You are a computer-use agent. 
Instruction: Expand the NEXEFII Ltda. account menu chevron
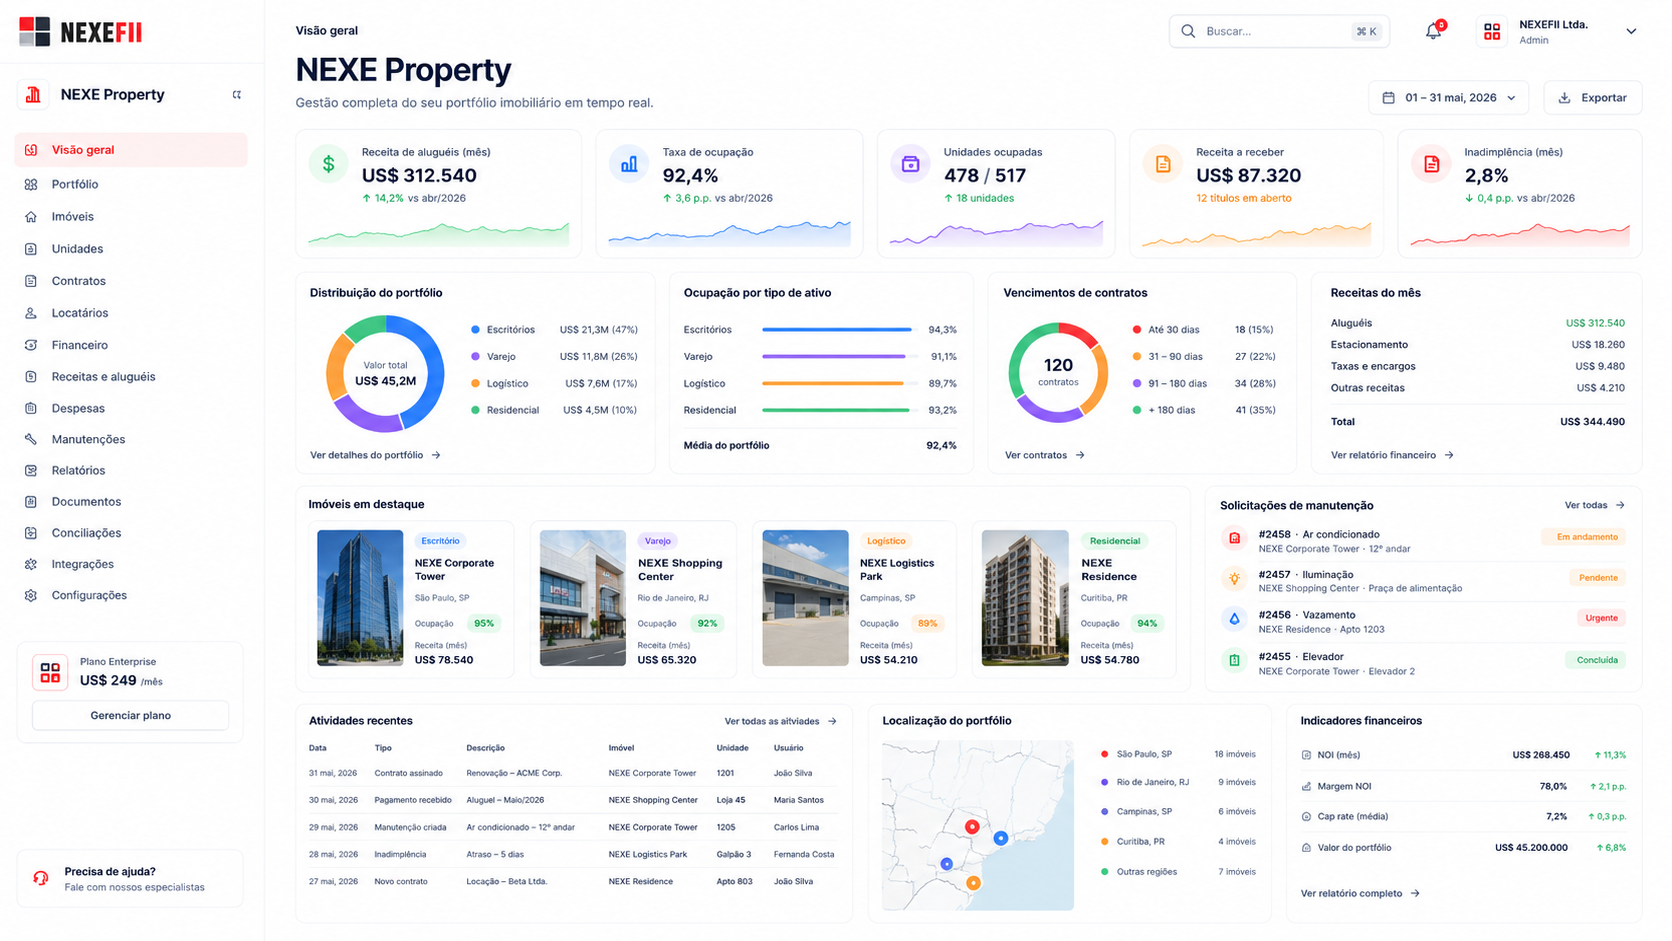coord(1631,32)
